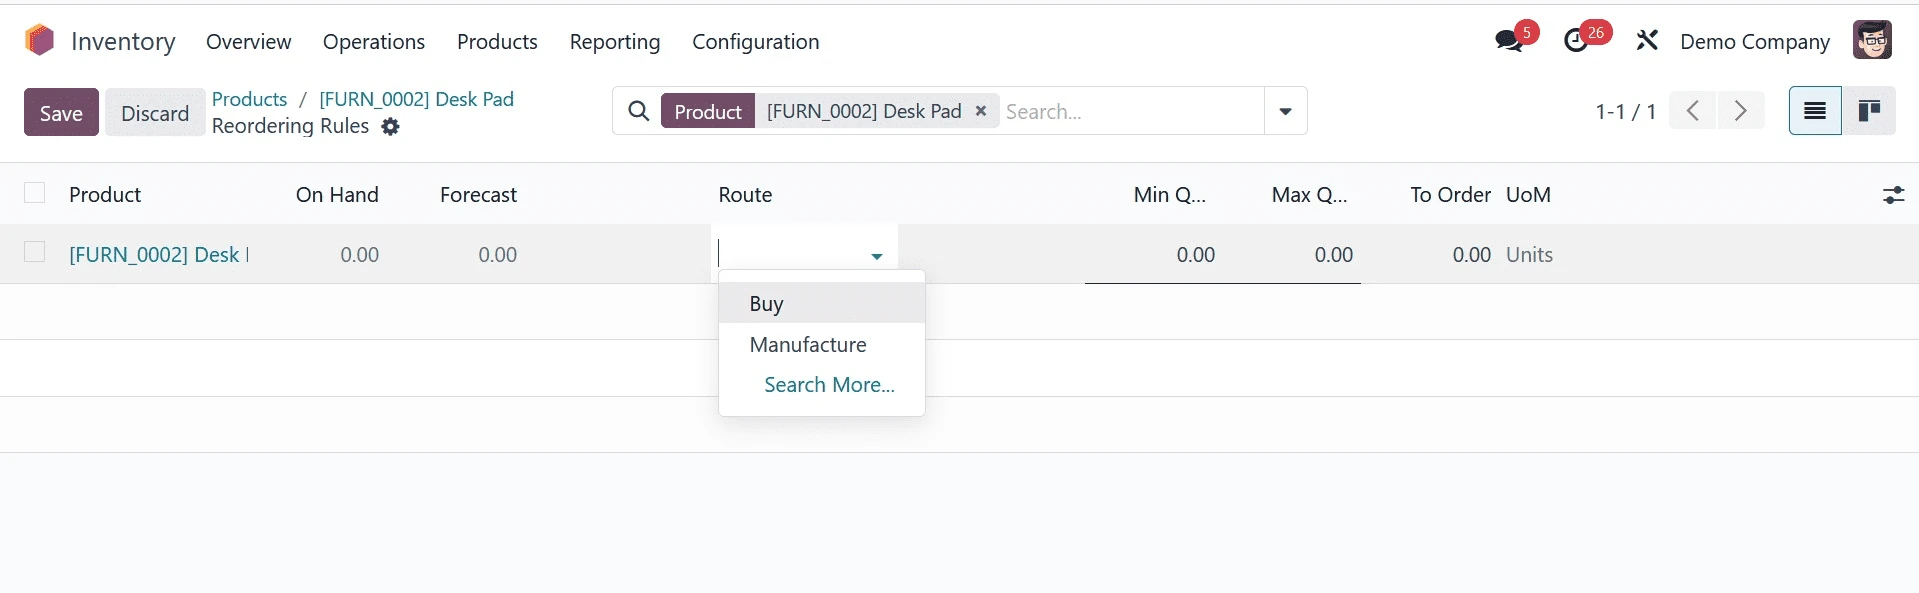Image resolution: width=1919 pixels, height=593 pixels.
Task: Click the Save button
Action: coord(61,112)
